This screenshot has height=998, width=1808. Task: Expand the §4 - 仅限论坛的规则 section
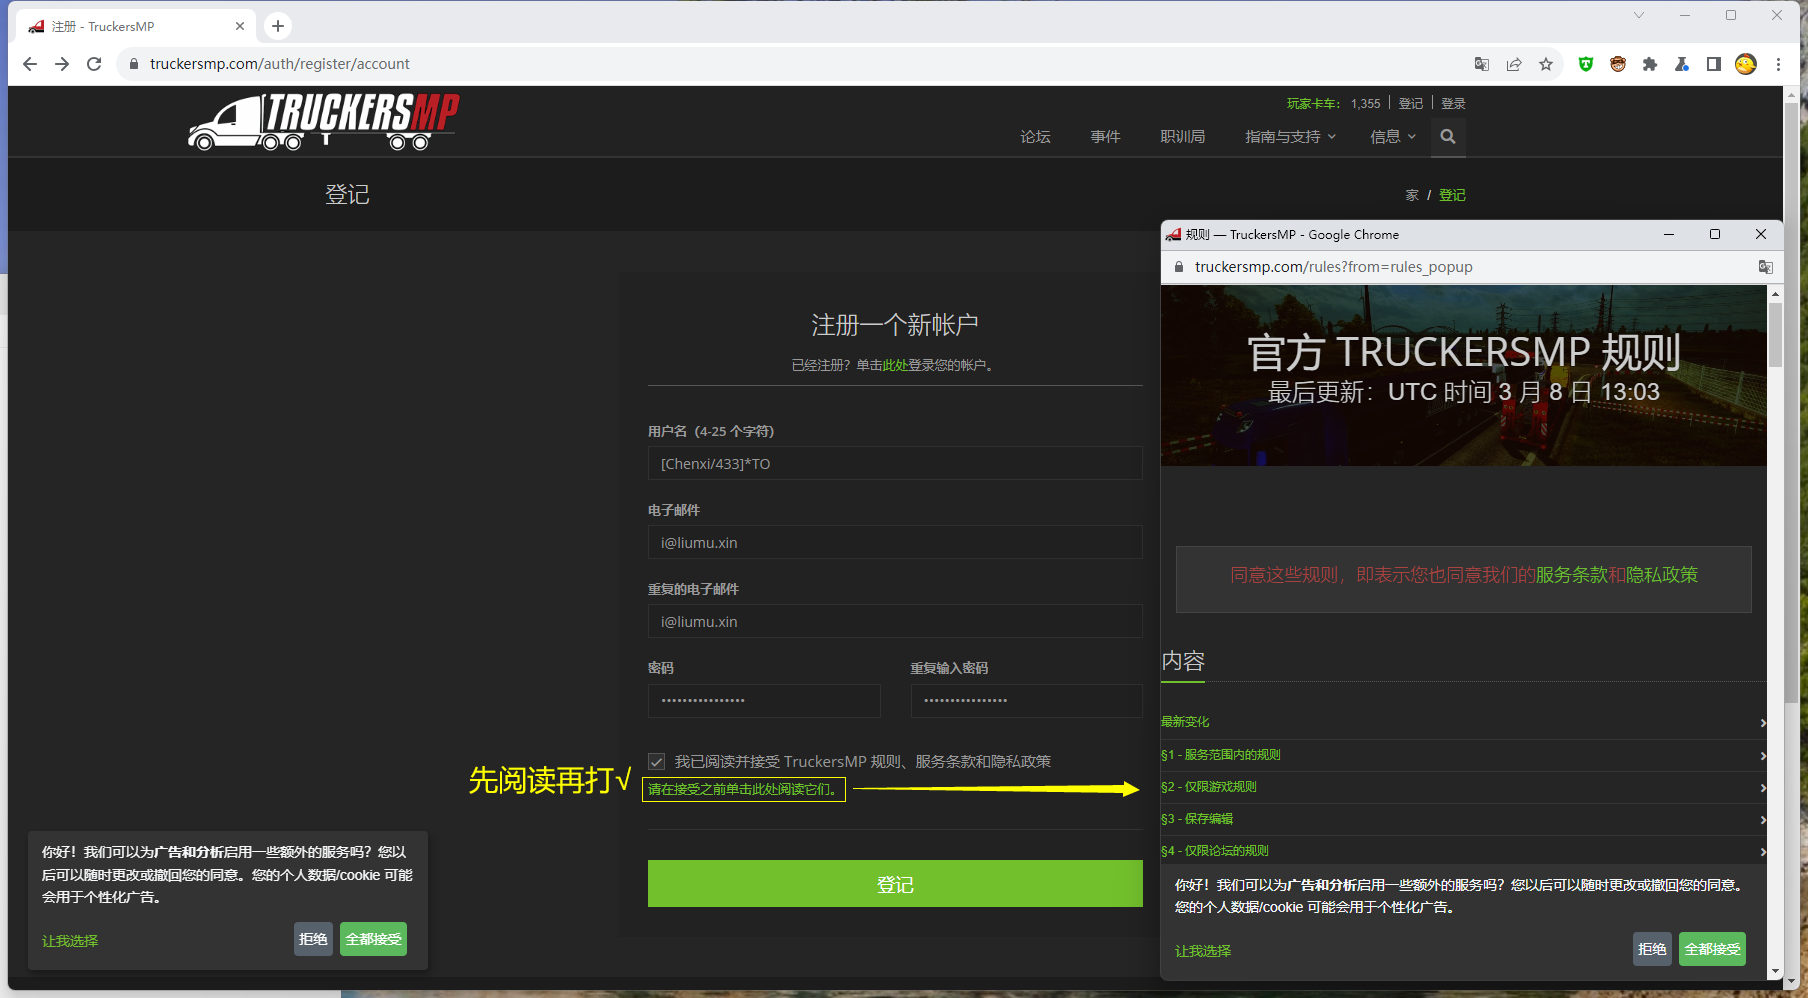(1464, 851)
